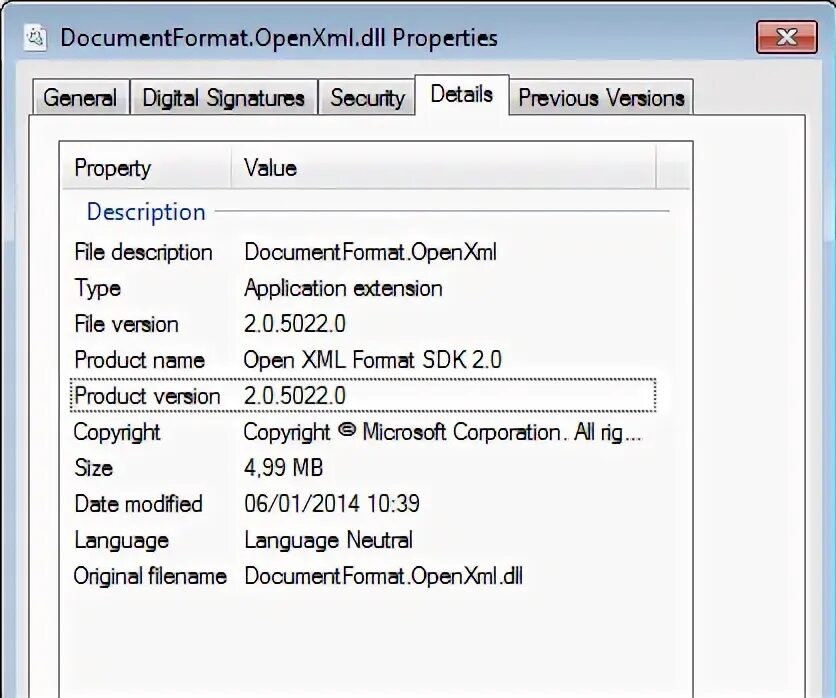836x698 pixels.
Task: Click the Language Neutral value
Action: [328, 541]
